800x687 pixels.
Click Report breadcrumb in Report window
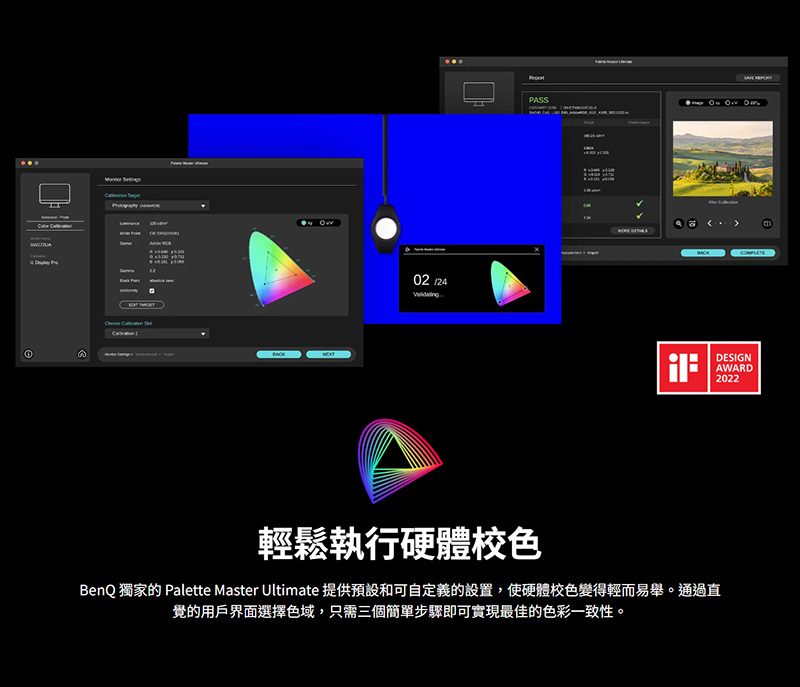tap(593, 252)
